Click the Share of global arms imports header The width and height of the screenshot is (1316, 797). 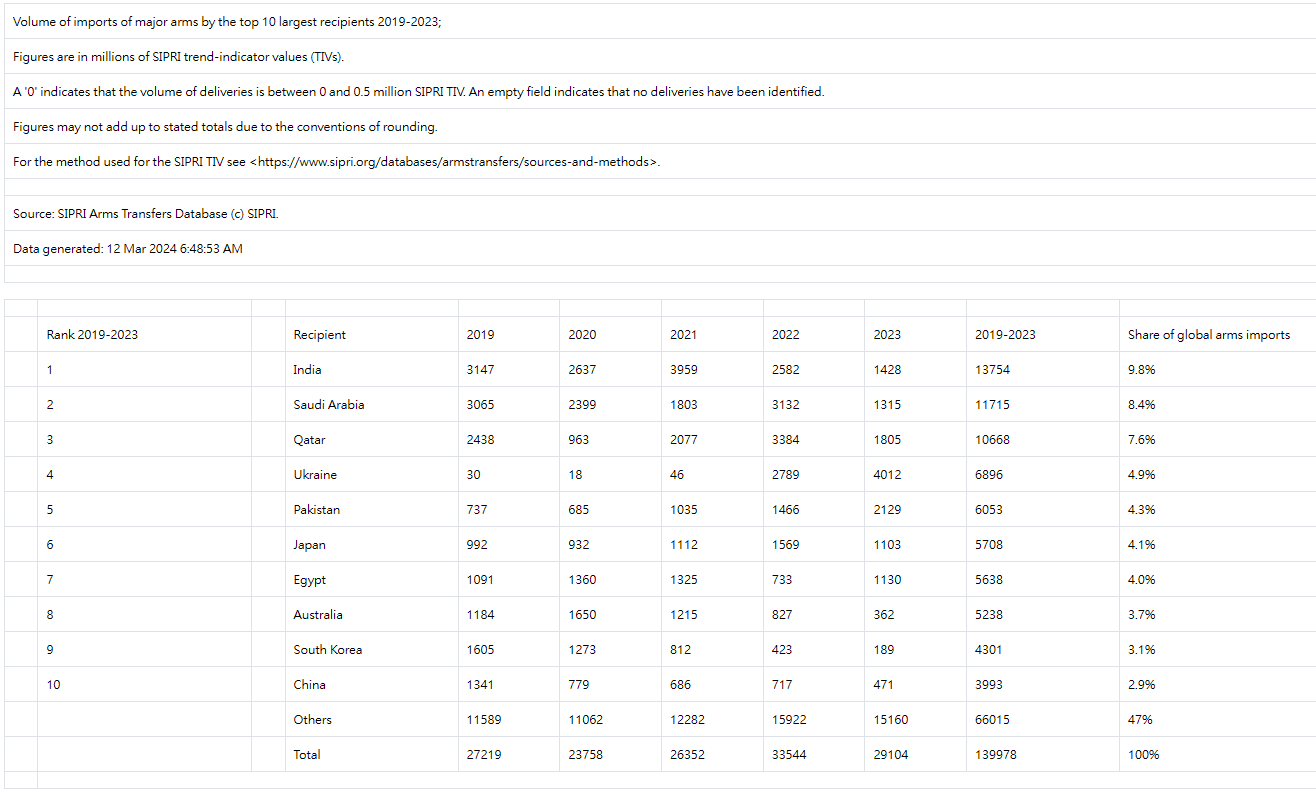pyautogui.click(x=1208, y=335)
